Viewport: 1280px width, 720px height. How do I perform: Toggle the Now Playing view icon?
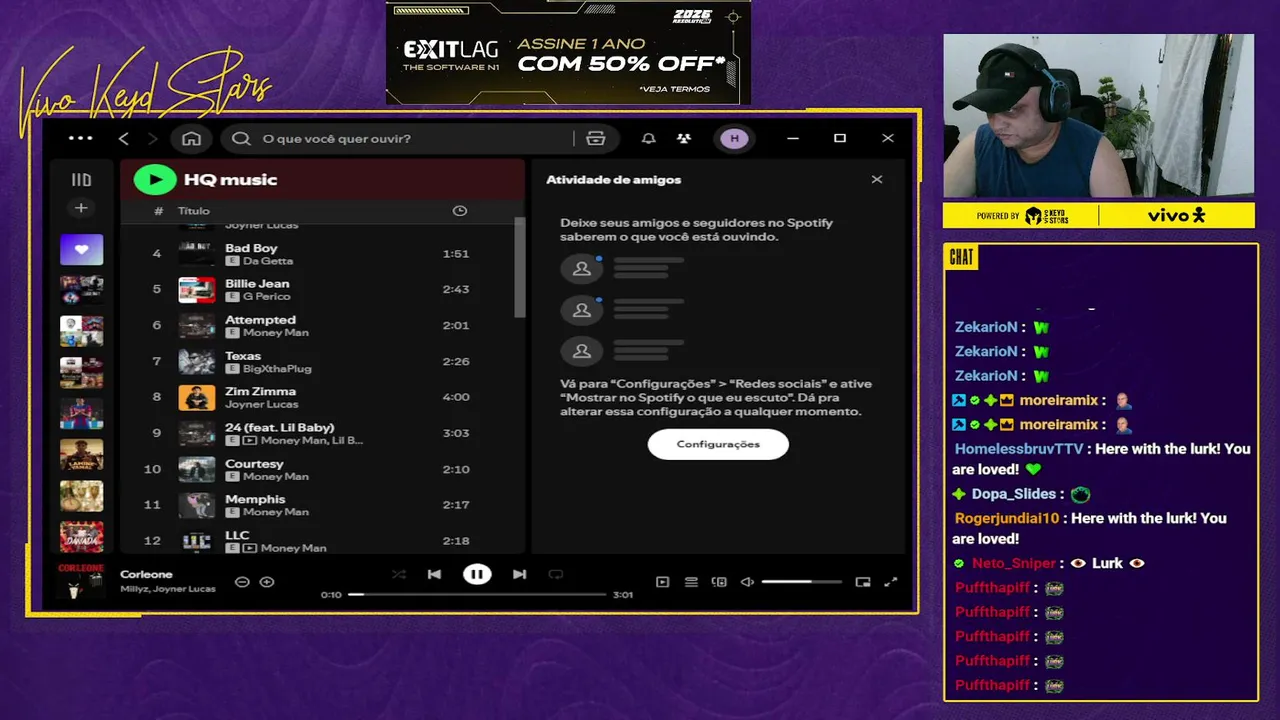[662, 582]
